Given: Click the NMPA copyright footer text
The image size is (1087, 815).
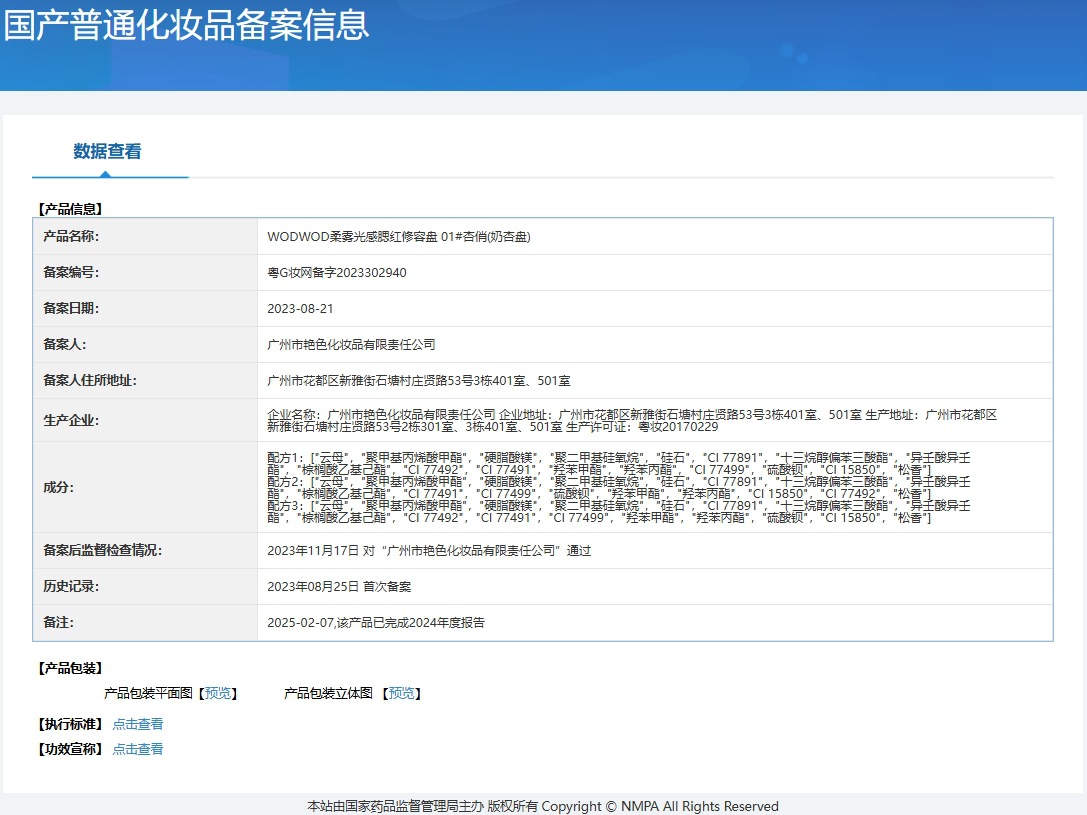Looking at the screenshot, I should point(543,806).
